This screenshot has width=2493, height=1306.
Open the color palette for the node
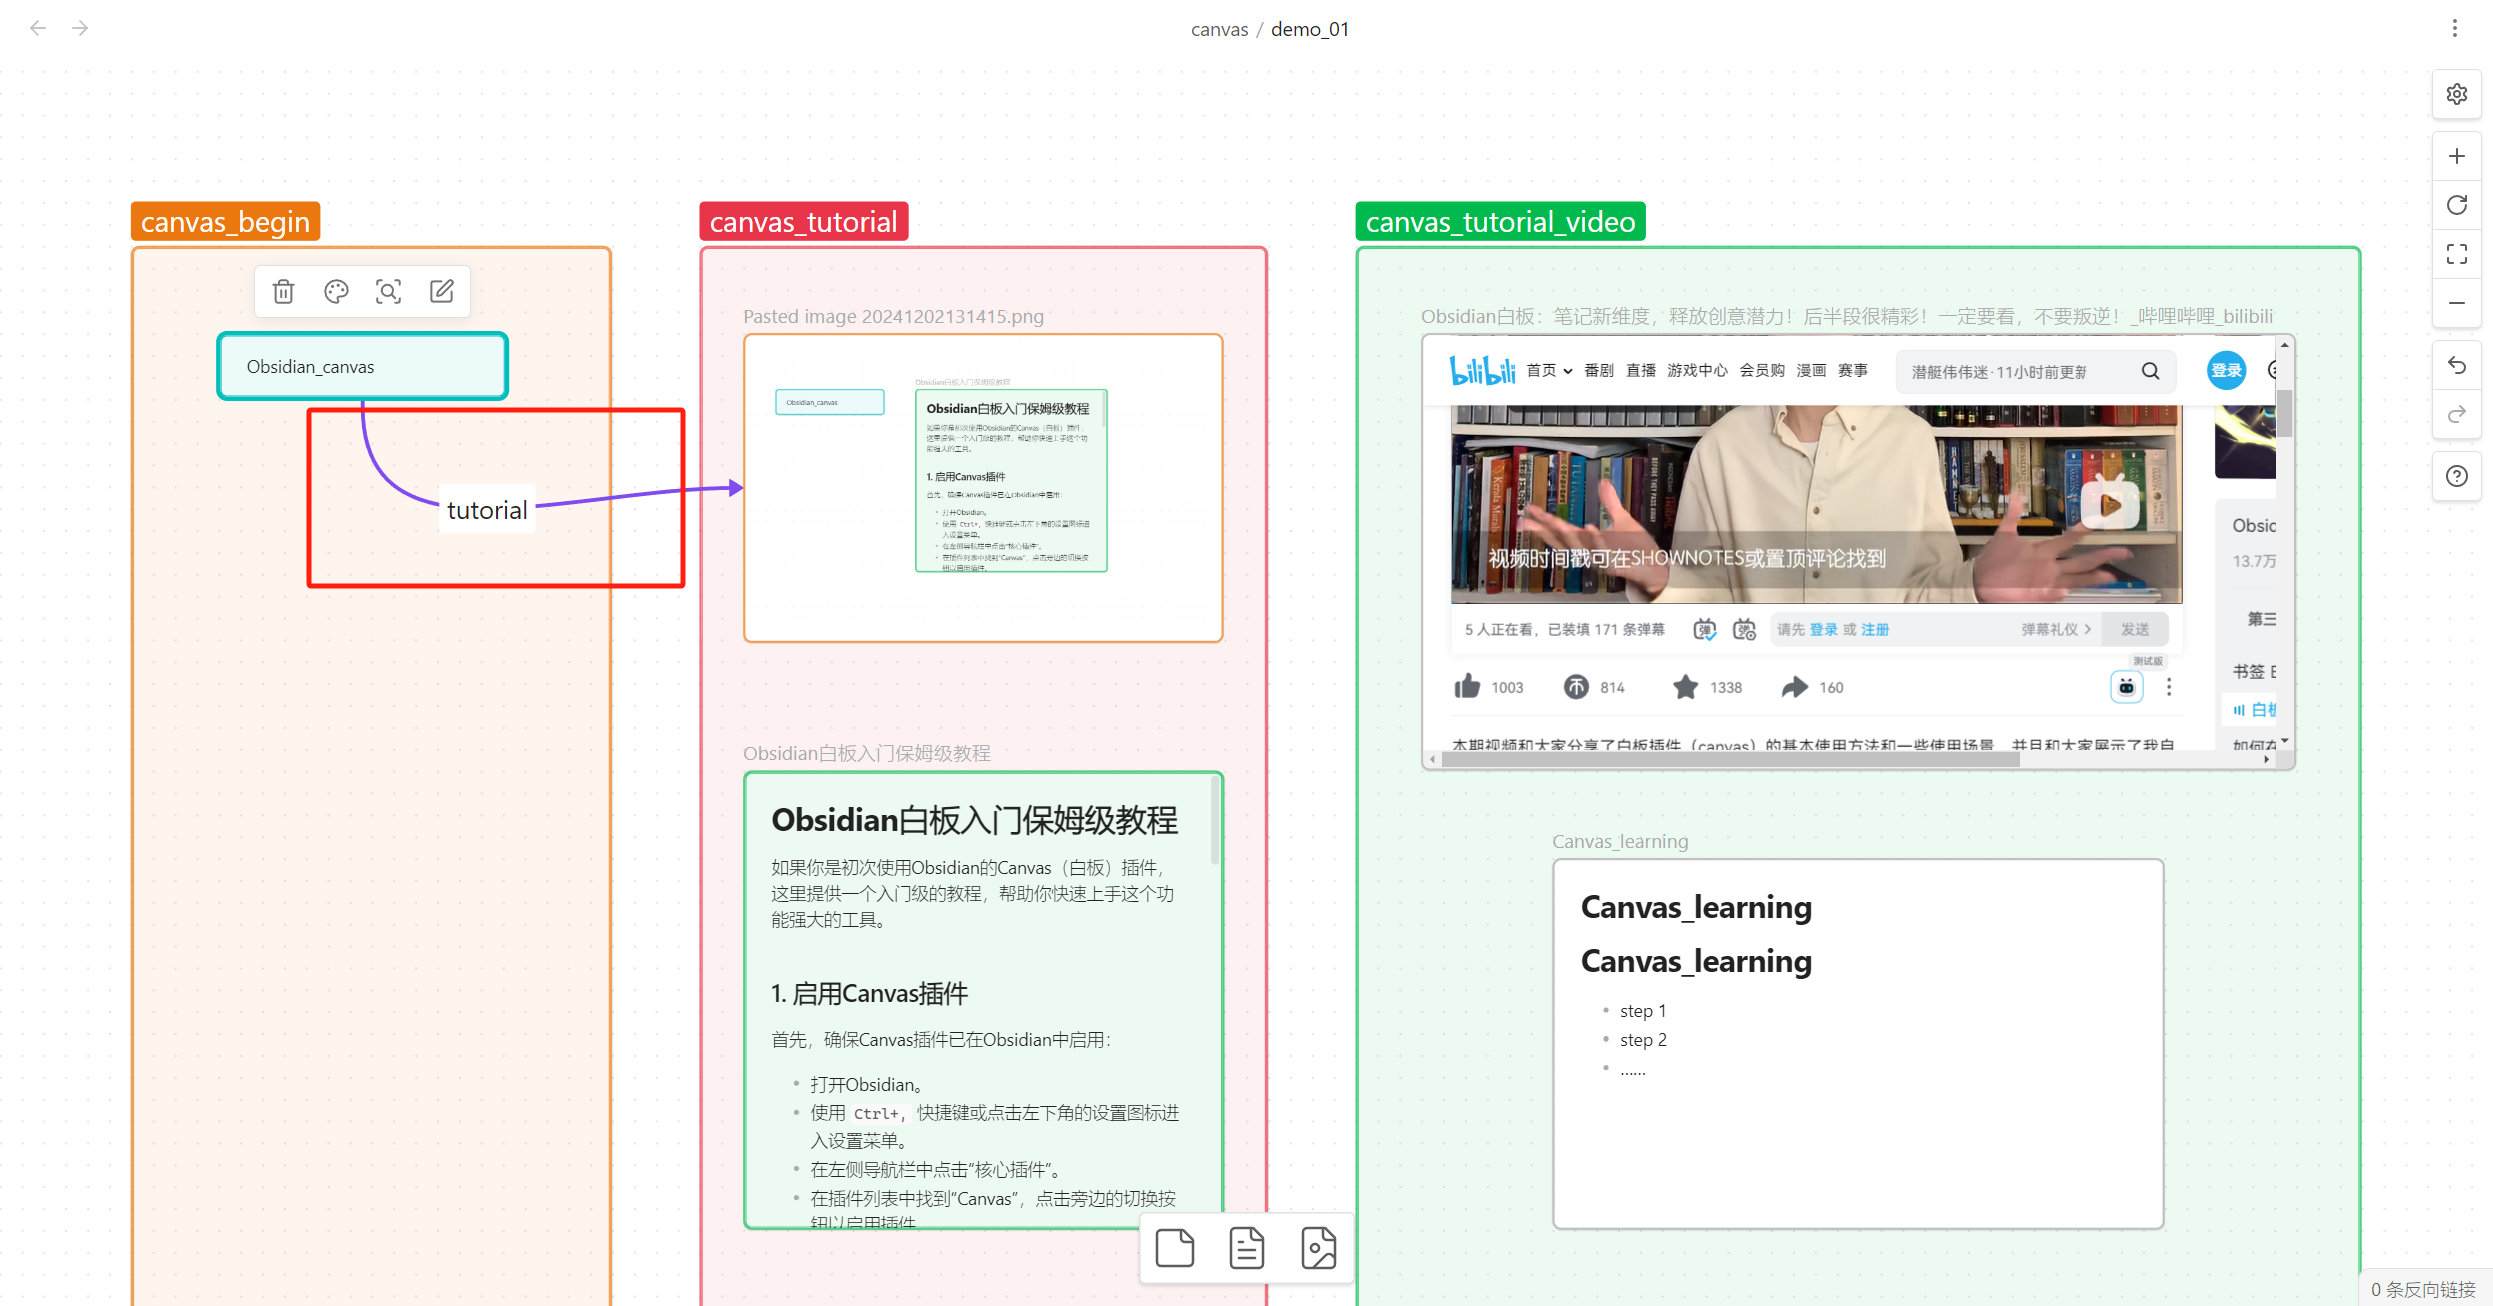tap(336, 291)
